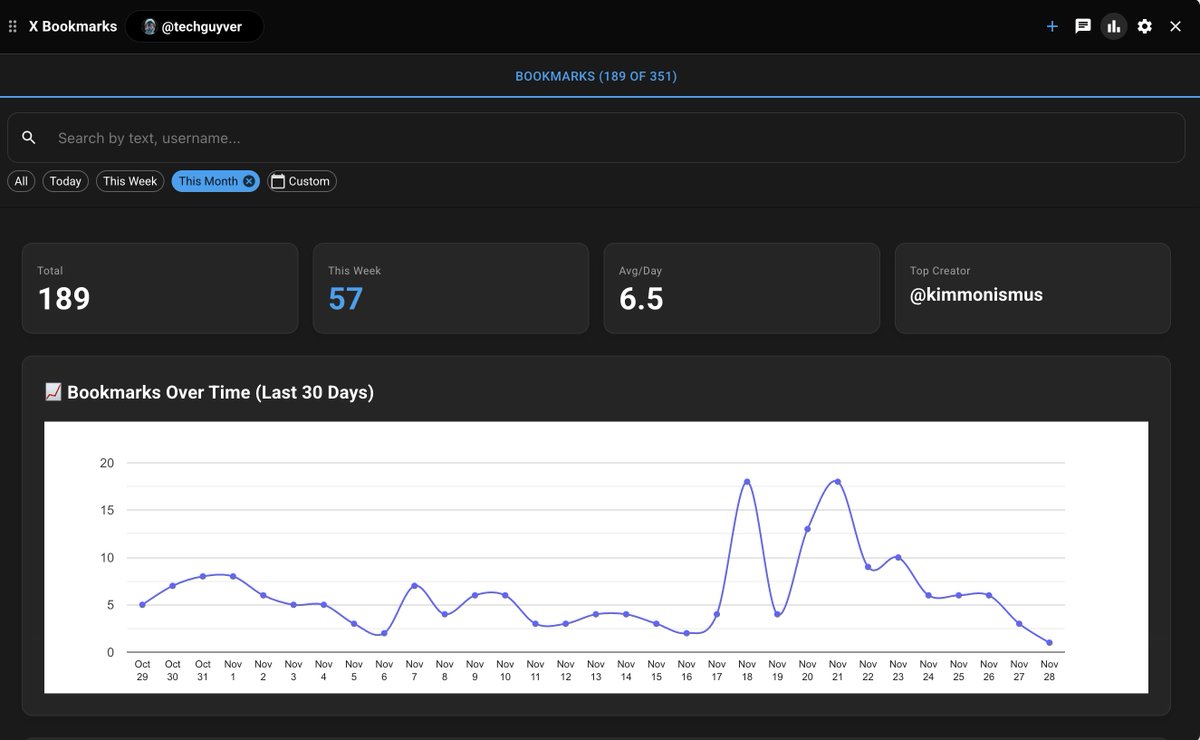This screenshot has height=740, width=1200.
Task: Open the Custom date range chip
Action: point(302,181)
